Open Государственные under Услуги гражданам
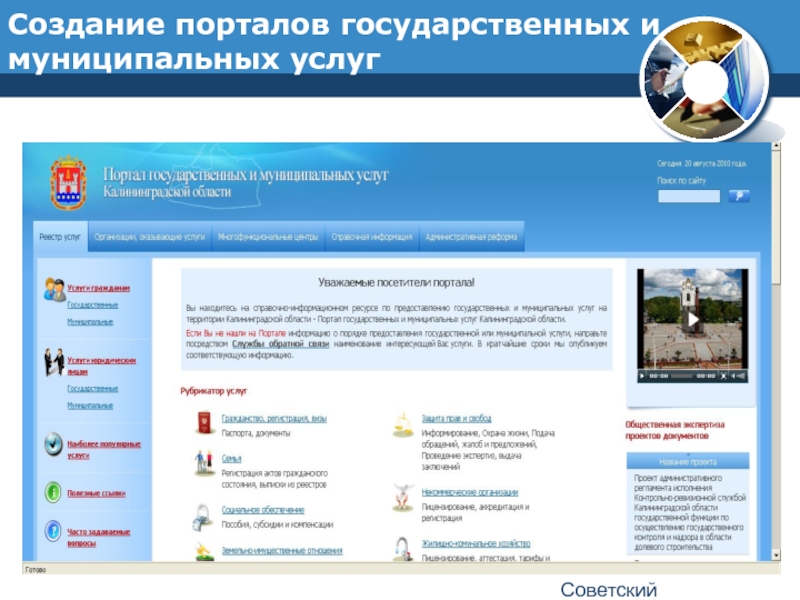Image resolution: width=800 pixels, height=600 pixels. [x=93, y=305]
